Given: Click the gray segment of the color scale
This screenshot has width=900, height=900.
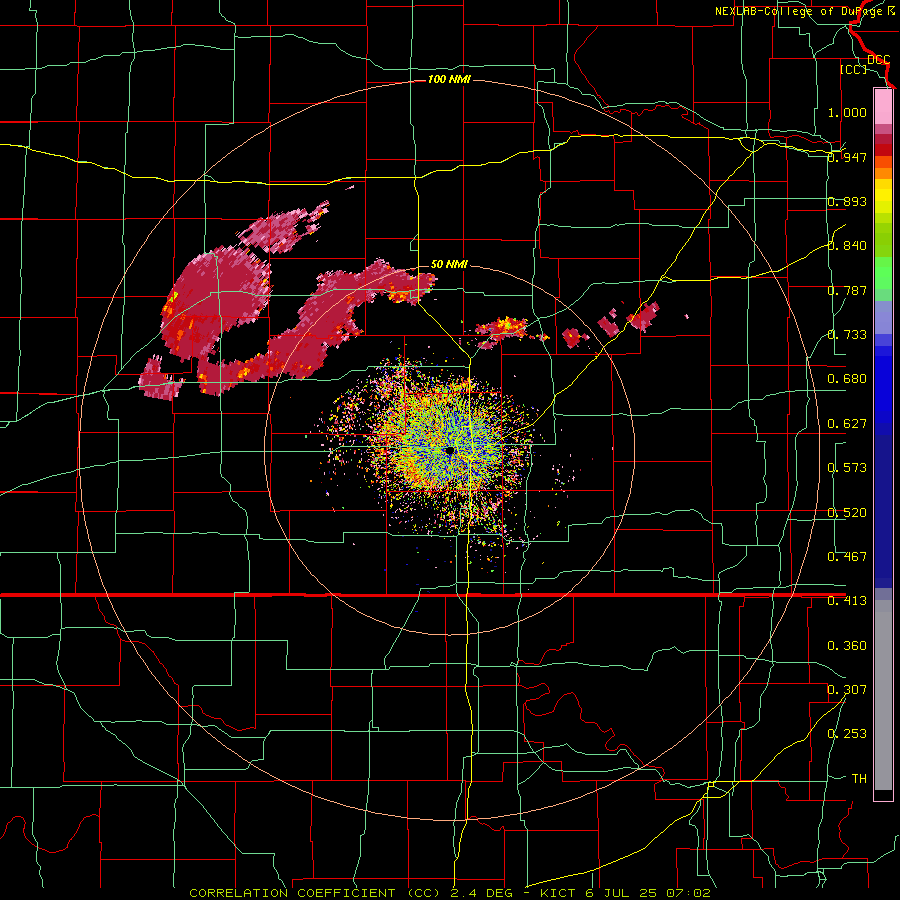Looking at the screenshot, I should pyautogui.click(x=883, y=695).
